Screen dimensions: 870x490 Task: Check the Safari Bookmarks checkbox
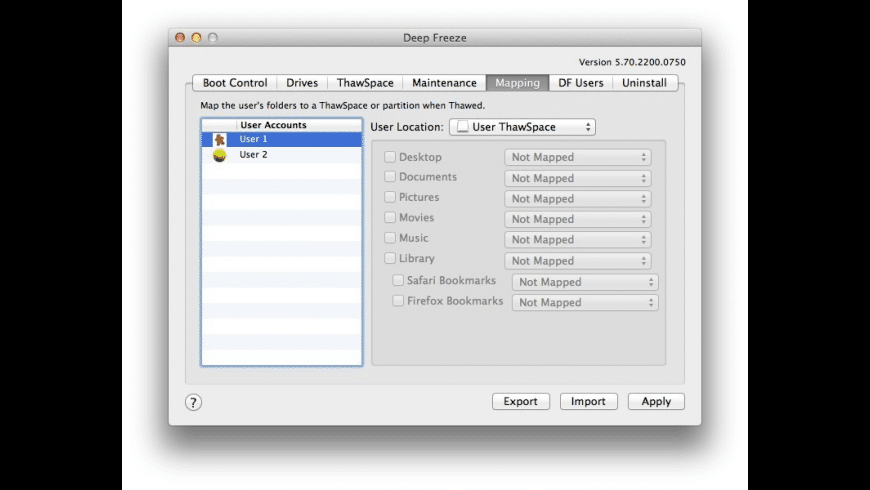point(398,280)
